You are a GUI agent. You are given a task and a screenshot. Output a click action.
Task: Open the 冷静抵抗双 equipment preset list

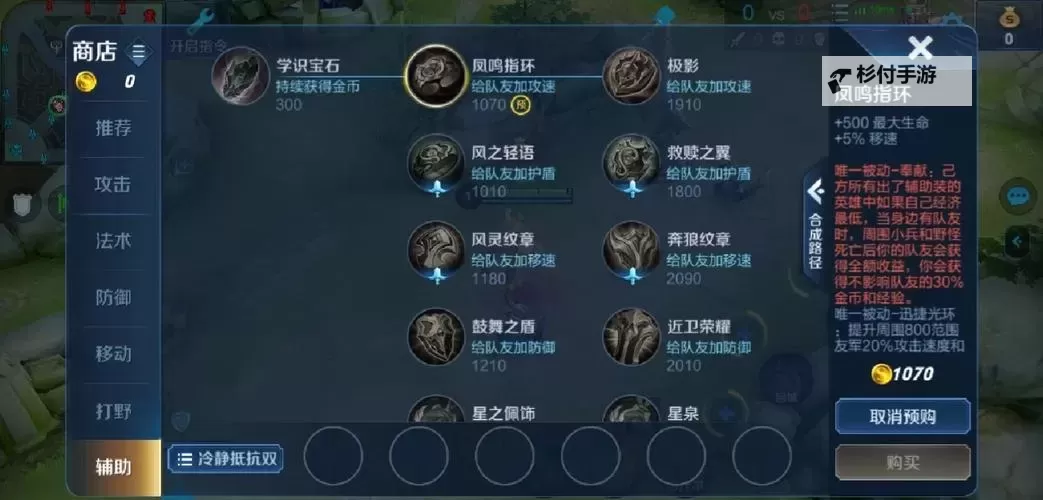tap(225, 459)
